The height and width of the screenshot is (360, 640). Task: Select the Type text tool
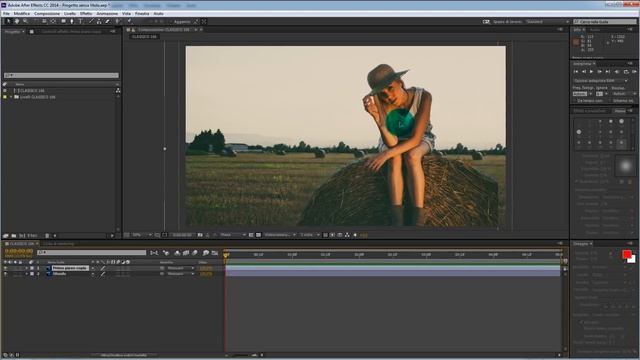80,21
